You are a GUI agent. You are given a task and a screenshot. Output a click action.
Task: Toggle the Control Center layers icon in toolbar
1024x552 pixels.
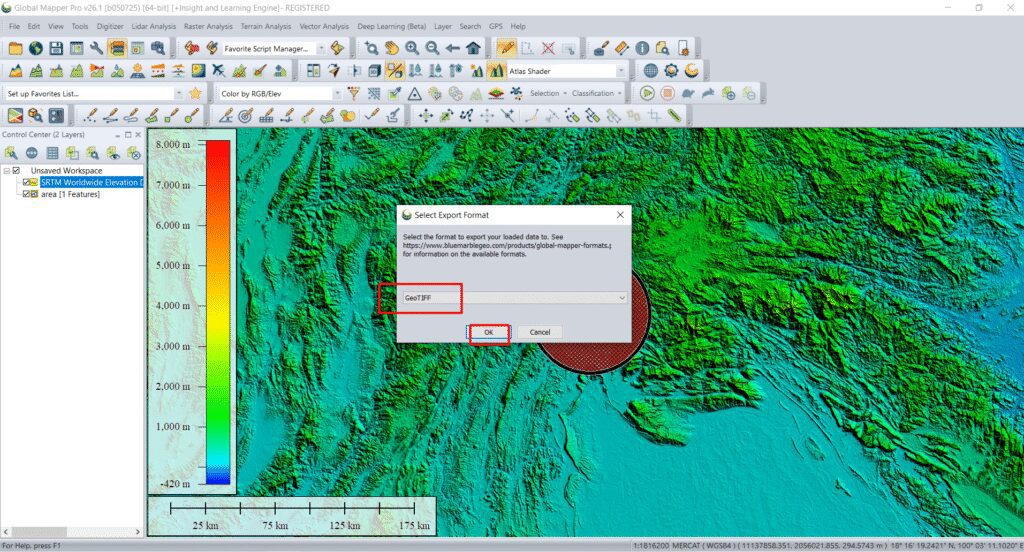point(117,48)
